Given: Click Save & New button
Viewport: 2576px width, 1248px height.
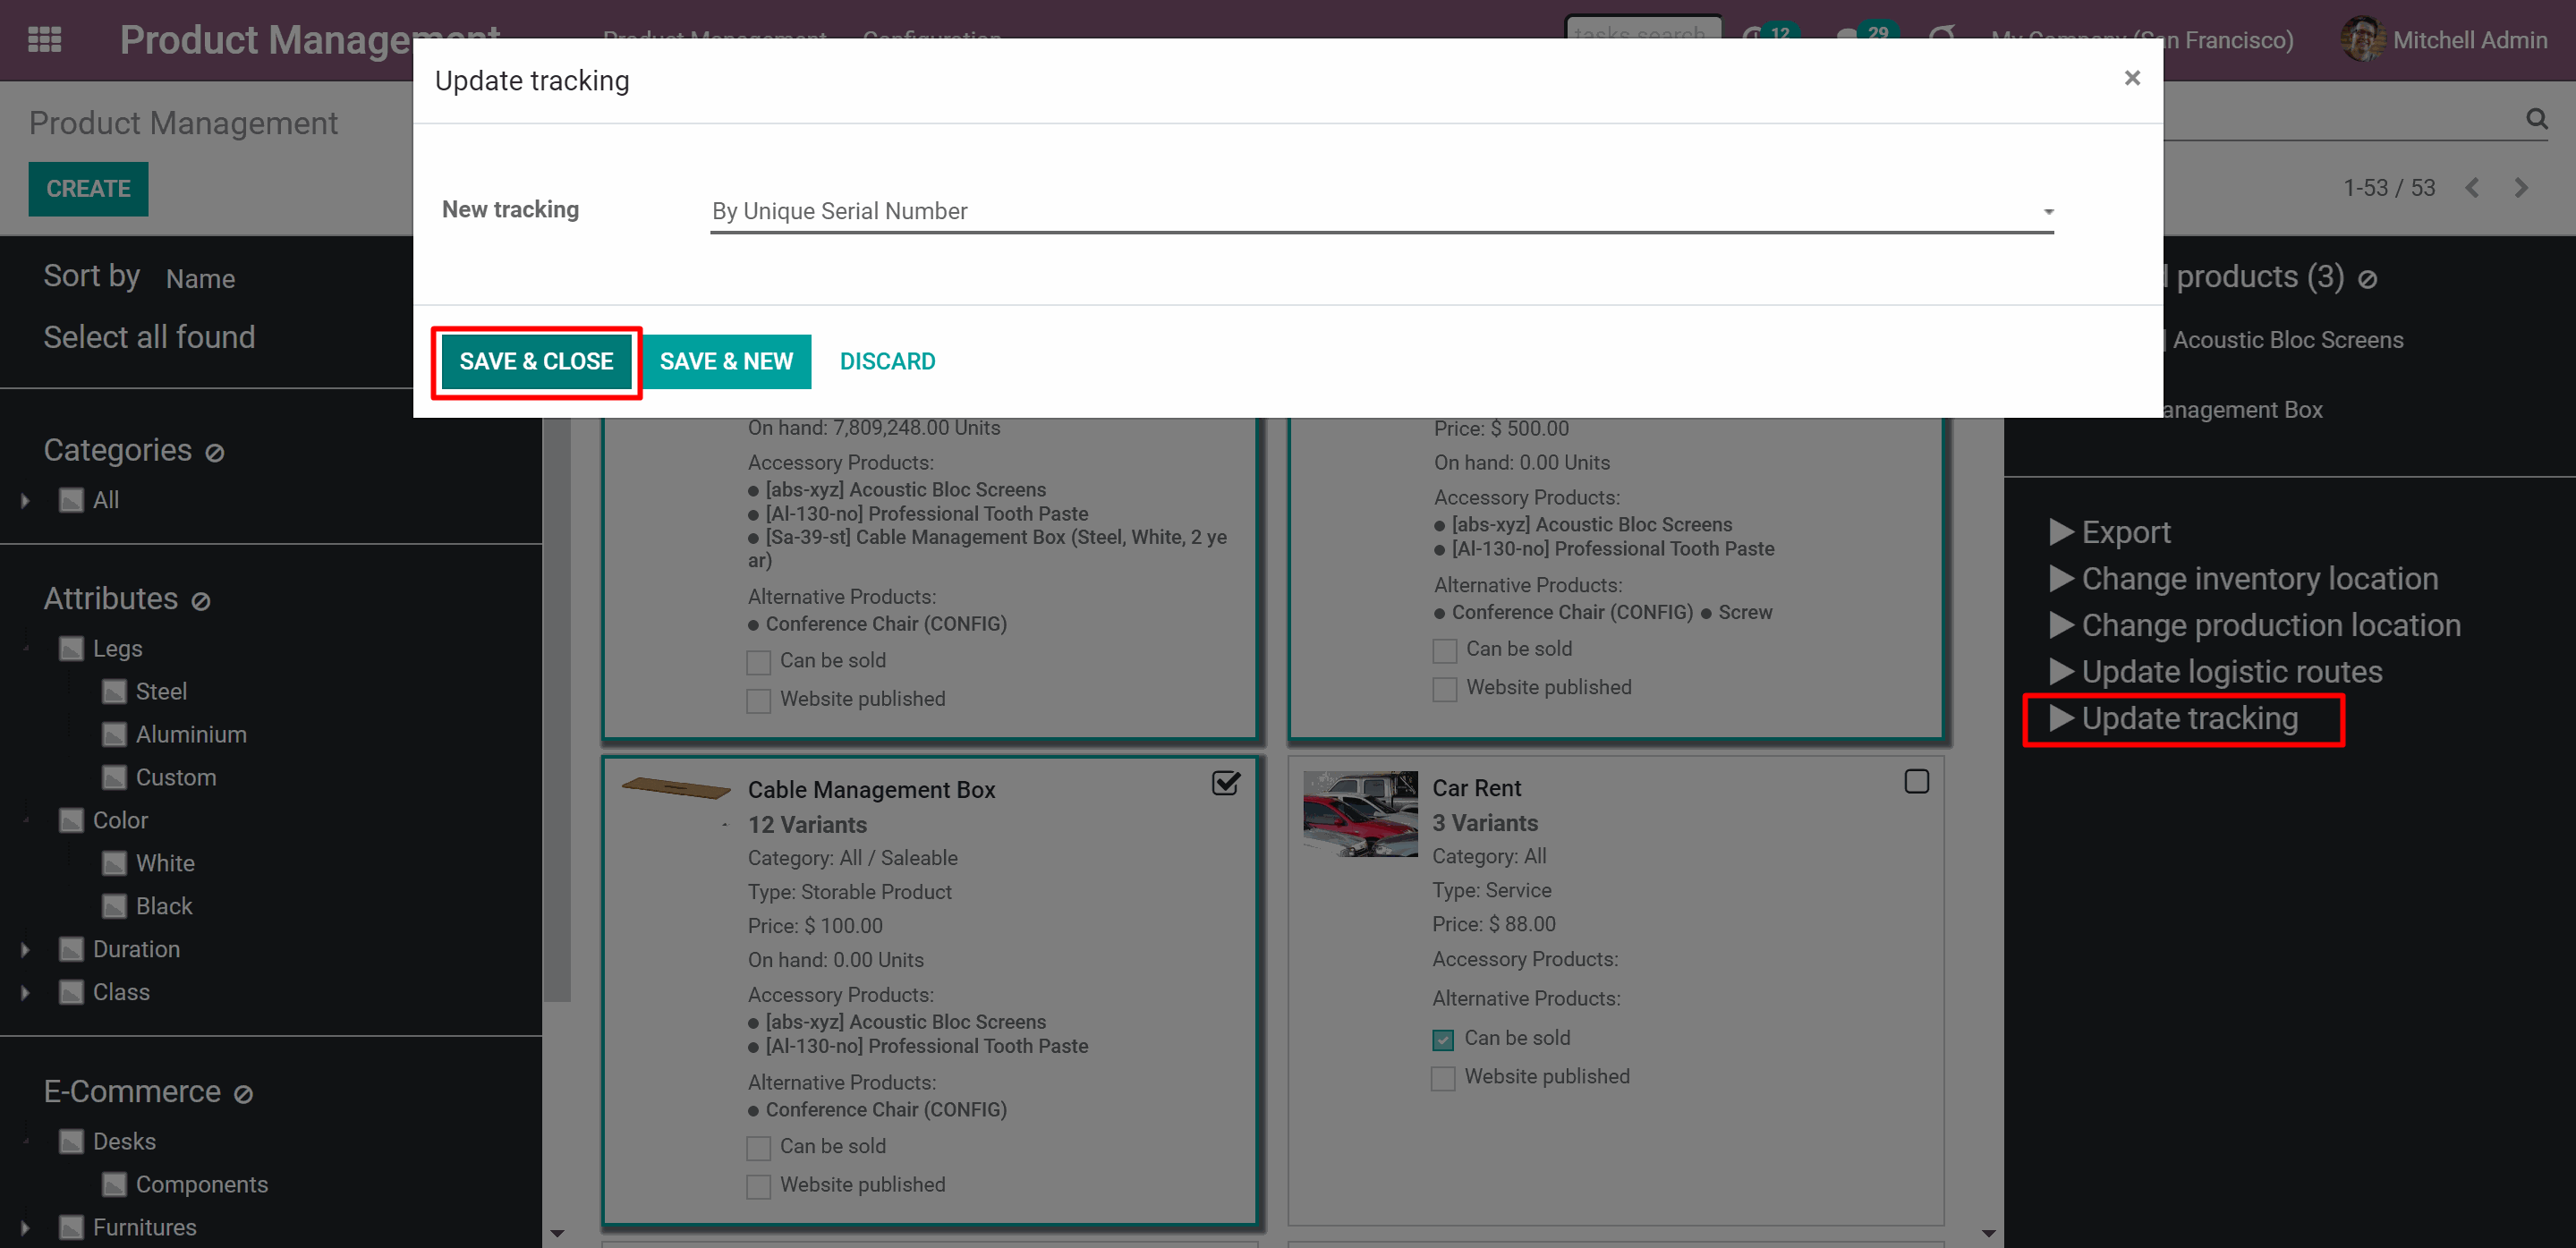Looking at the screenshot, I should [x=726, y=362].
